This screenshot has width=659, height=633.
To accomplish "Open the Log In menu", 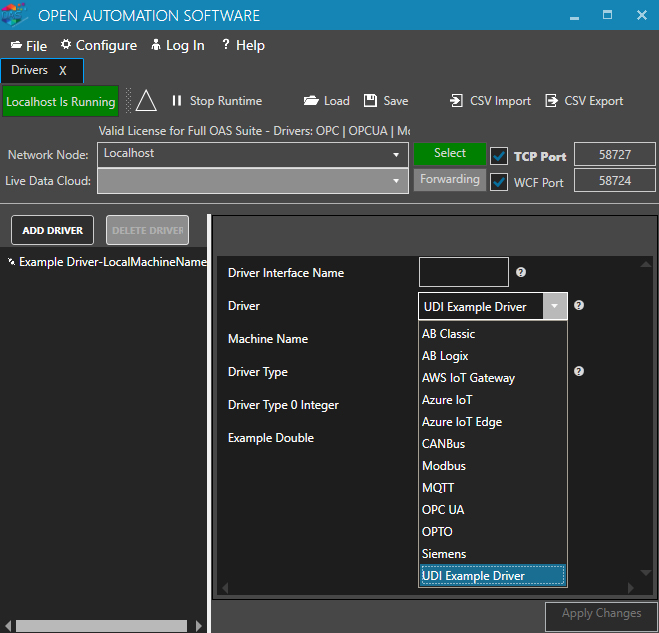I will [178, 45].
